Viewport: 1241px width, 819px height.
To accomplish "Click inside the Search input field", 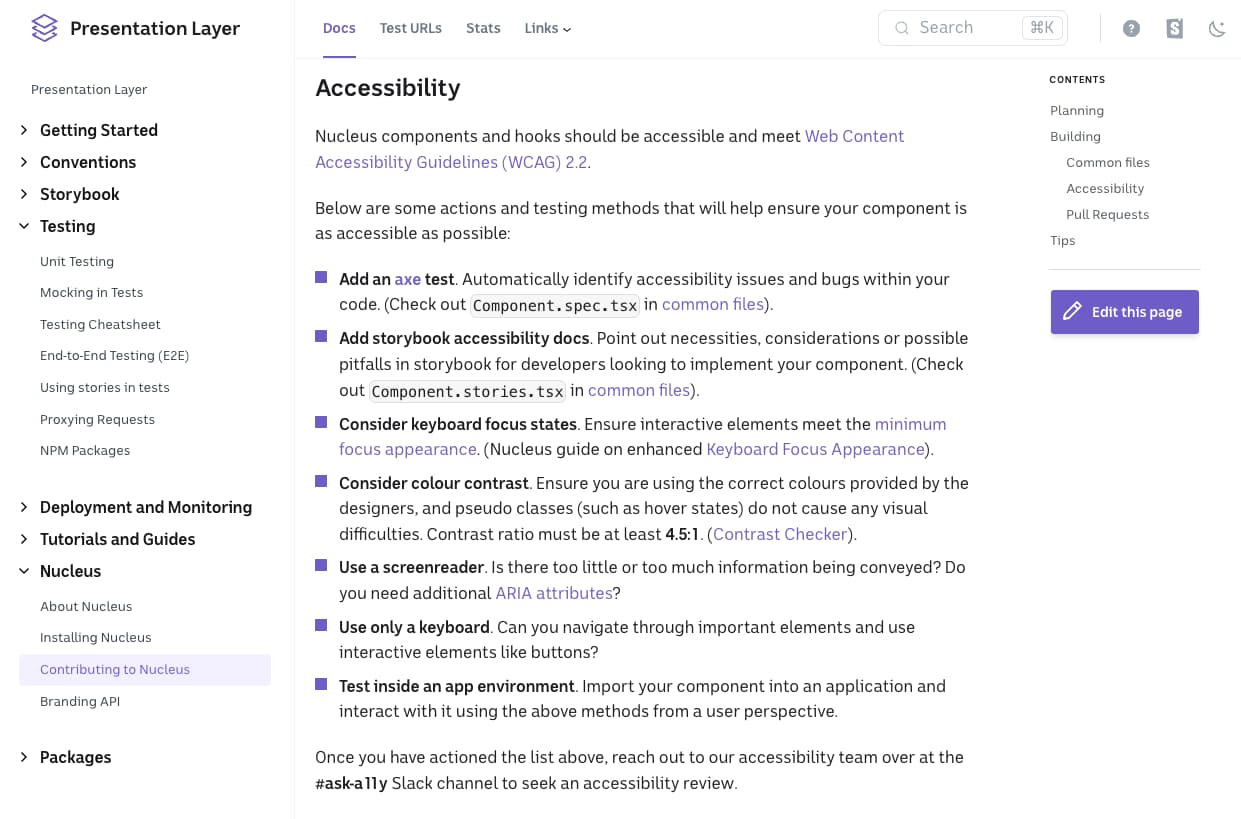I will pos(960,27).
